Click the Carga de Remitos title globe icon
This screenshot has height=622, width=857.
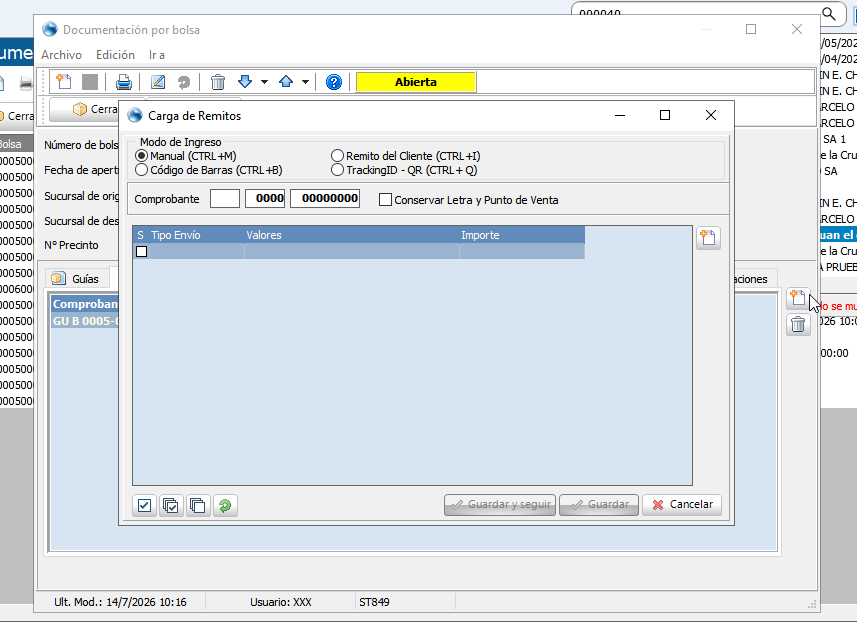(134, 115)
